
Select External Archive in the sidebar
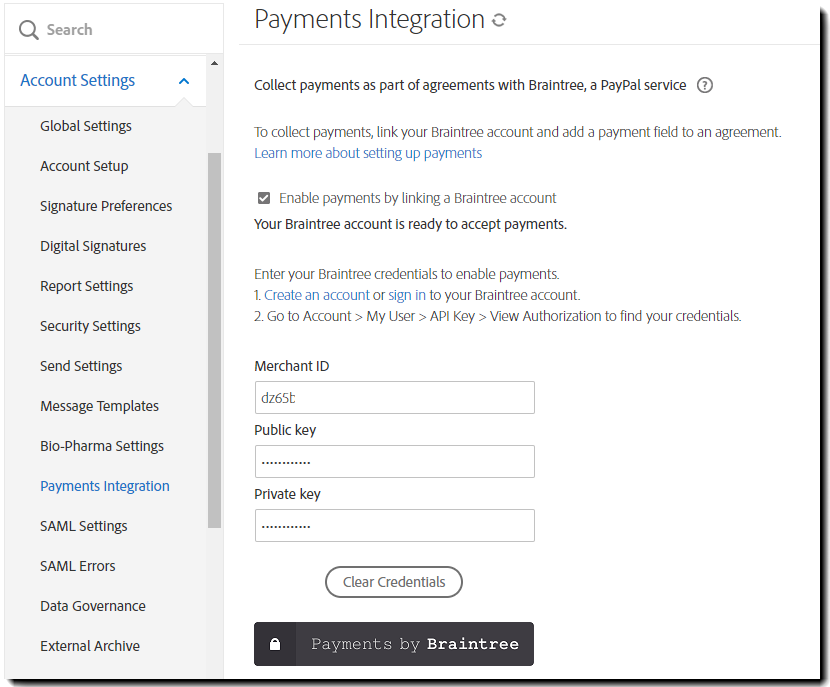click(90, 646)
